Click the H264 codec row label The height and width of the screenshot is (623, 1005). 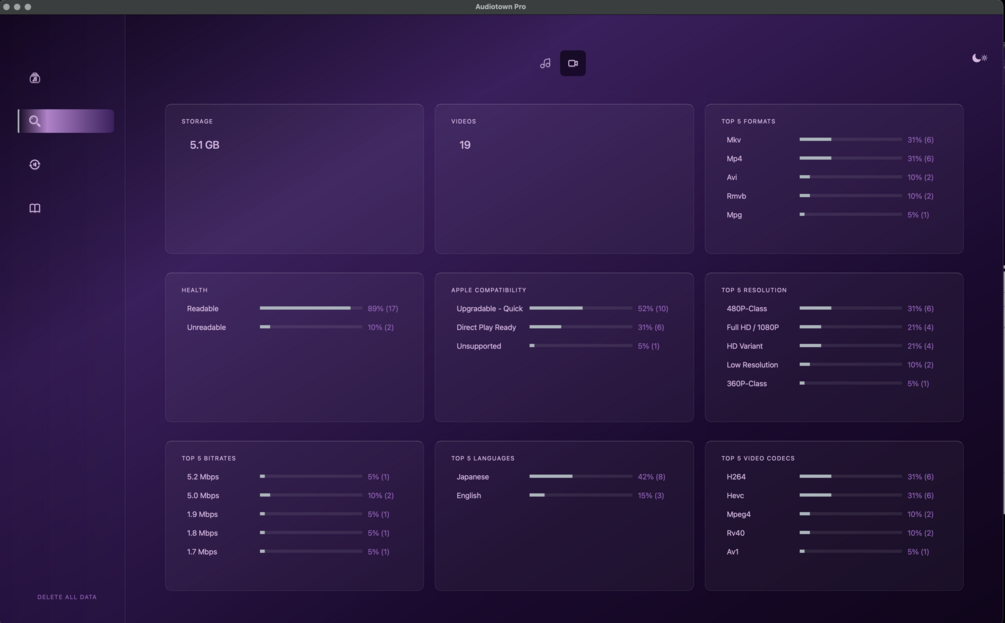coord(736,476)
